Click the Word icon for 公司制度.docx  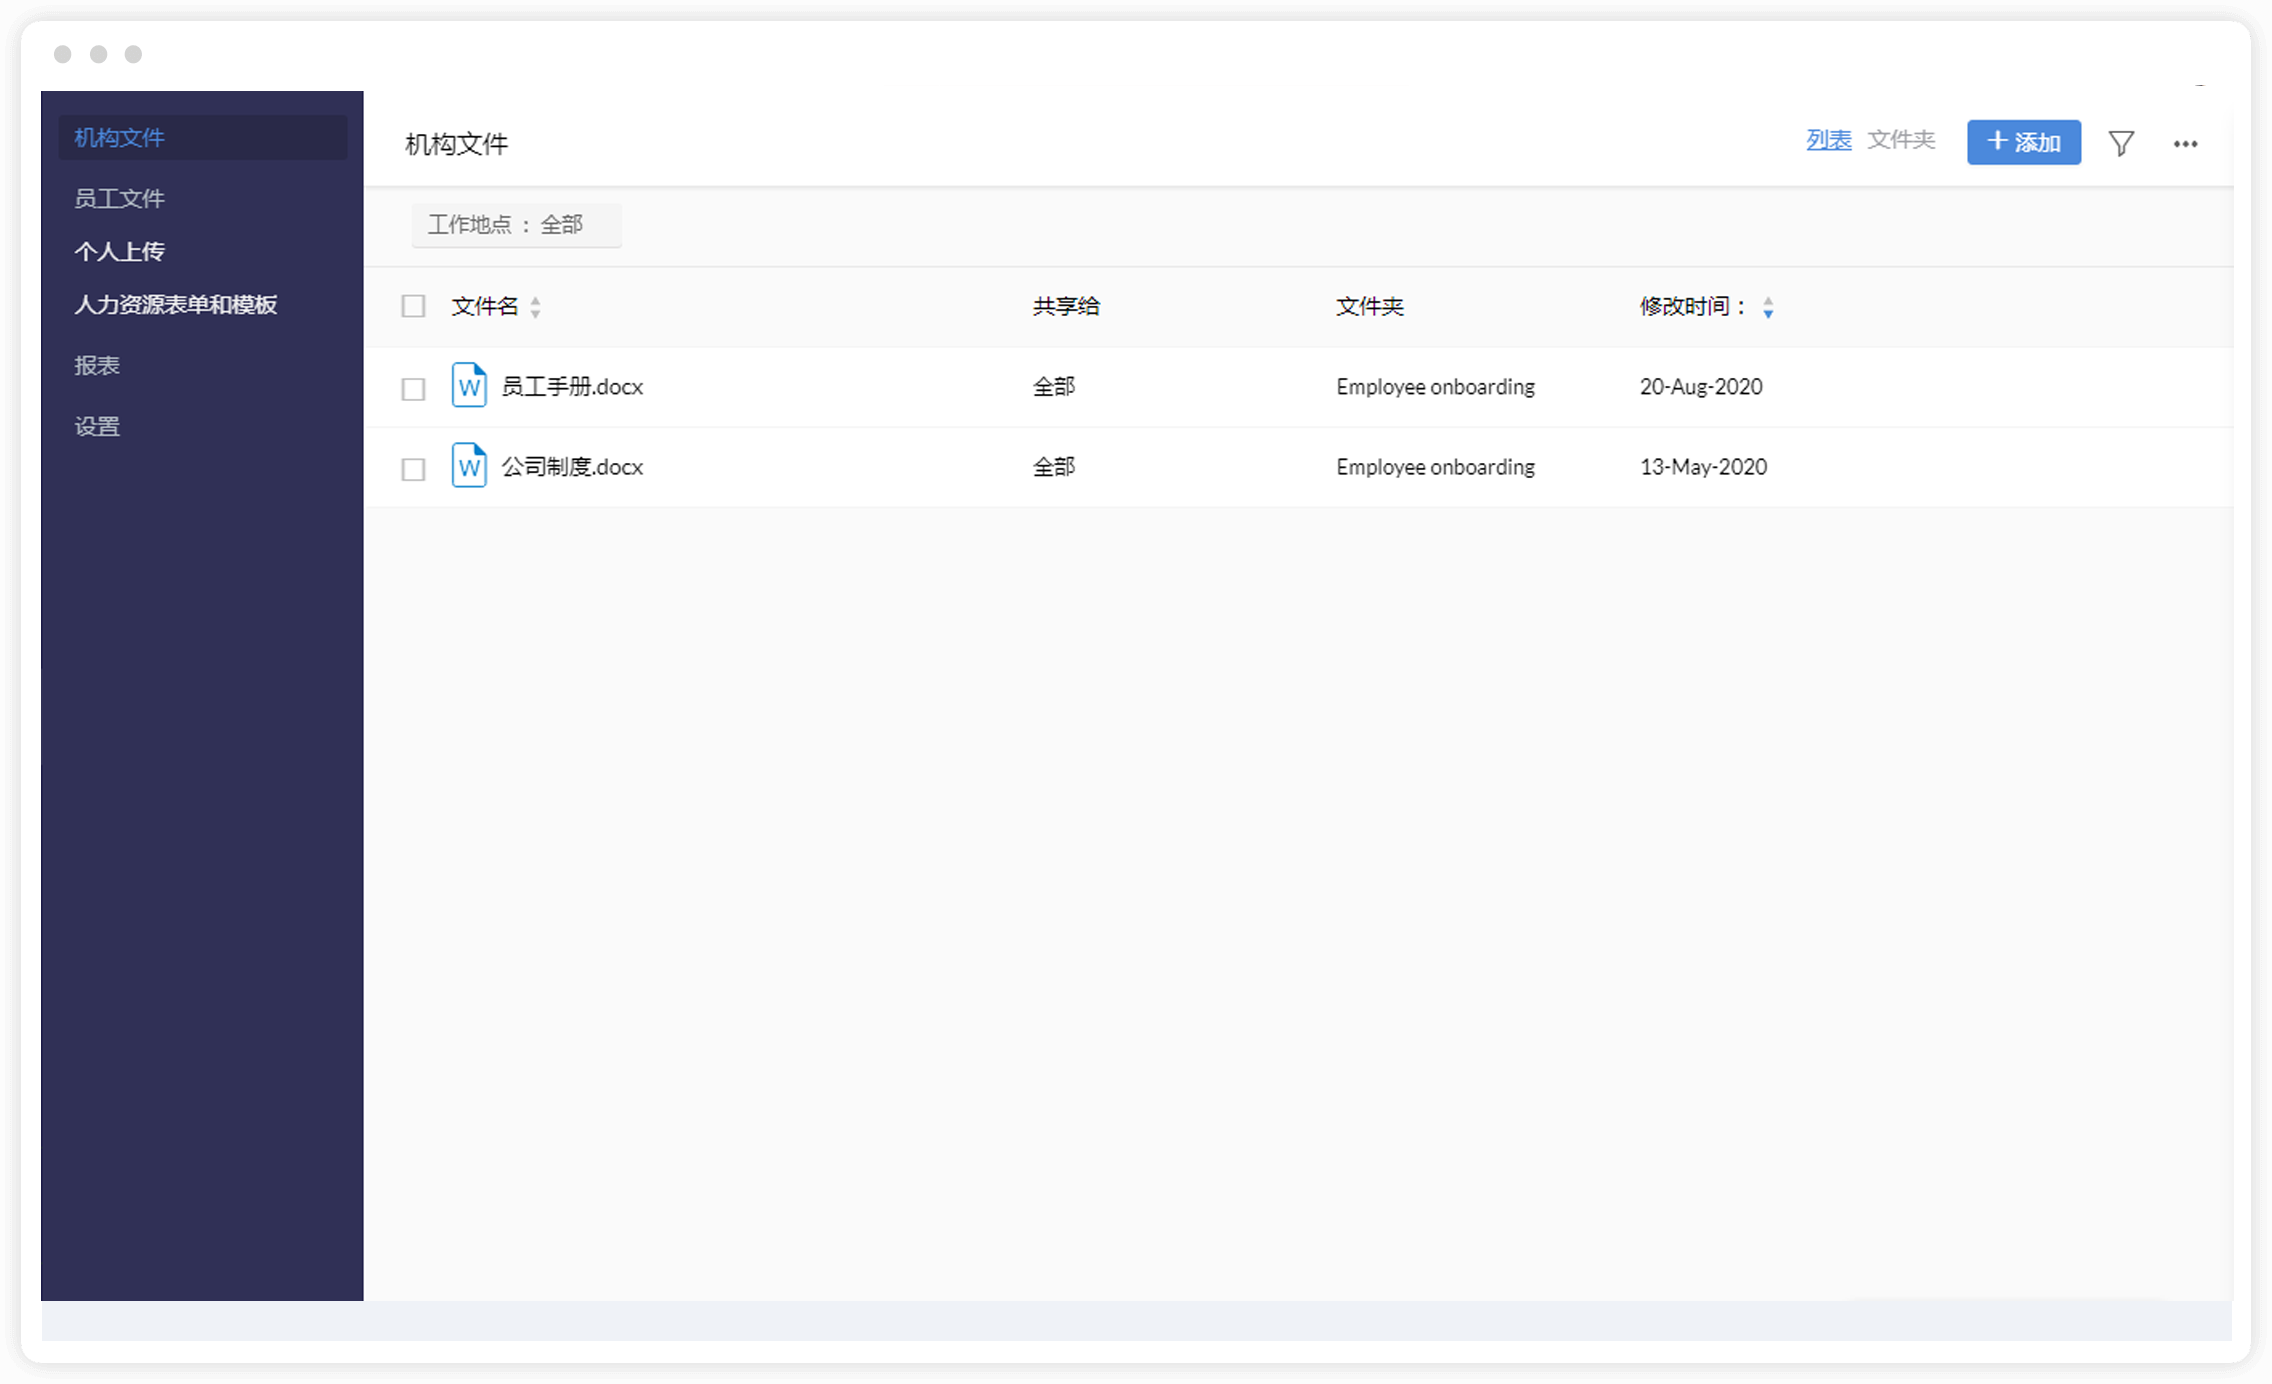[x=469, y=466]
